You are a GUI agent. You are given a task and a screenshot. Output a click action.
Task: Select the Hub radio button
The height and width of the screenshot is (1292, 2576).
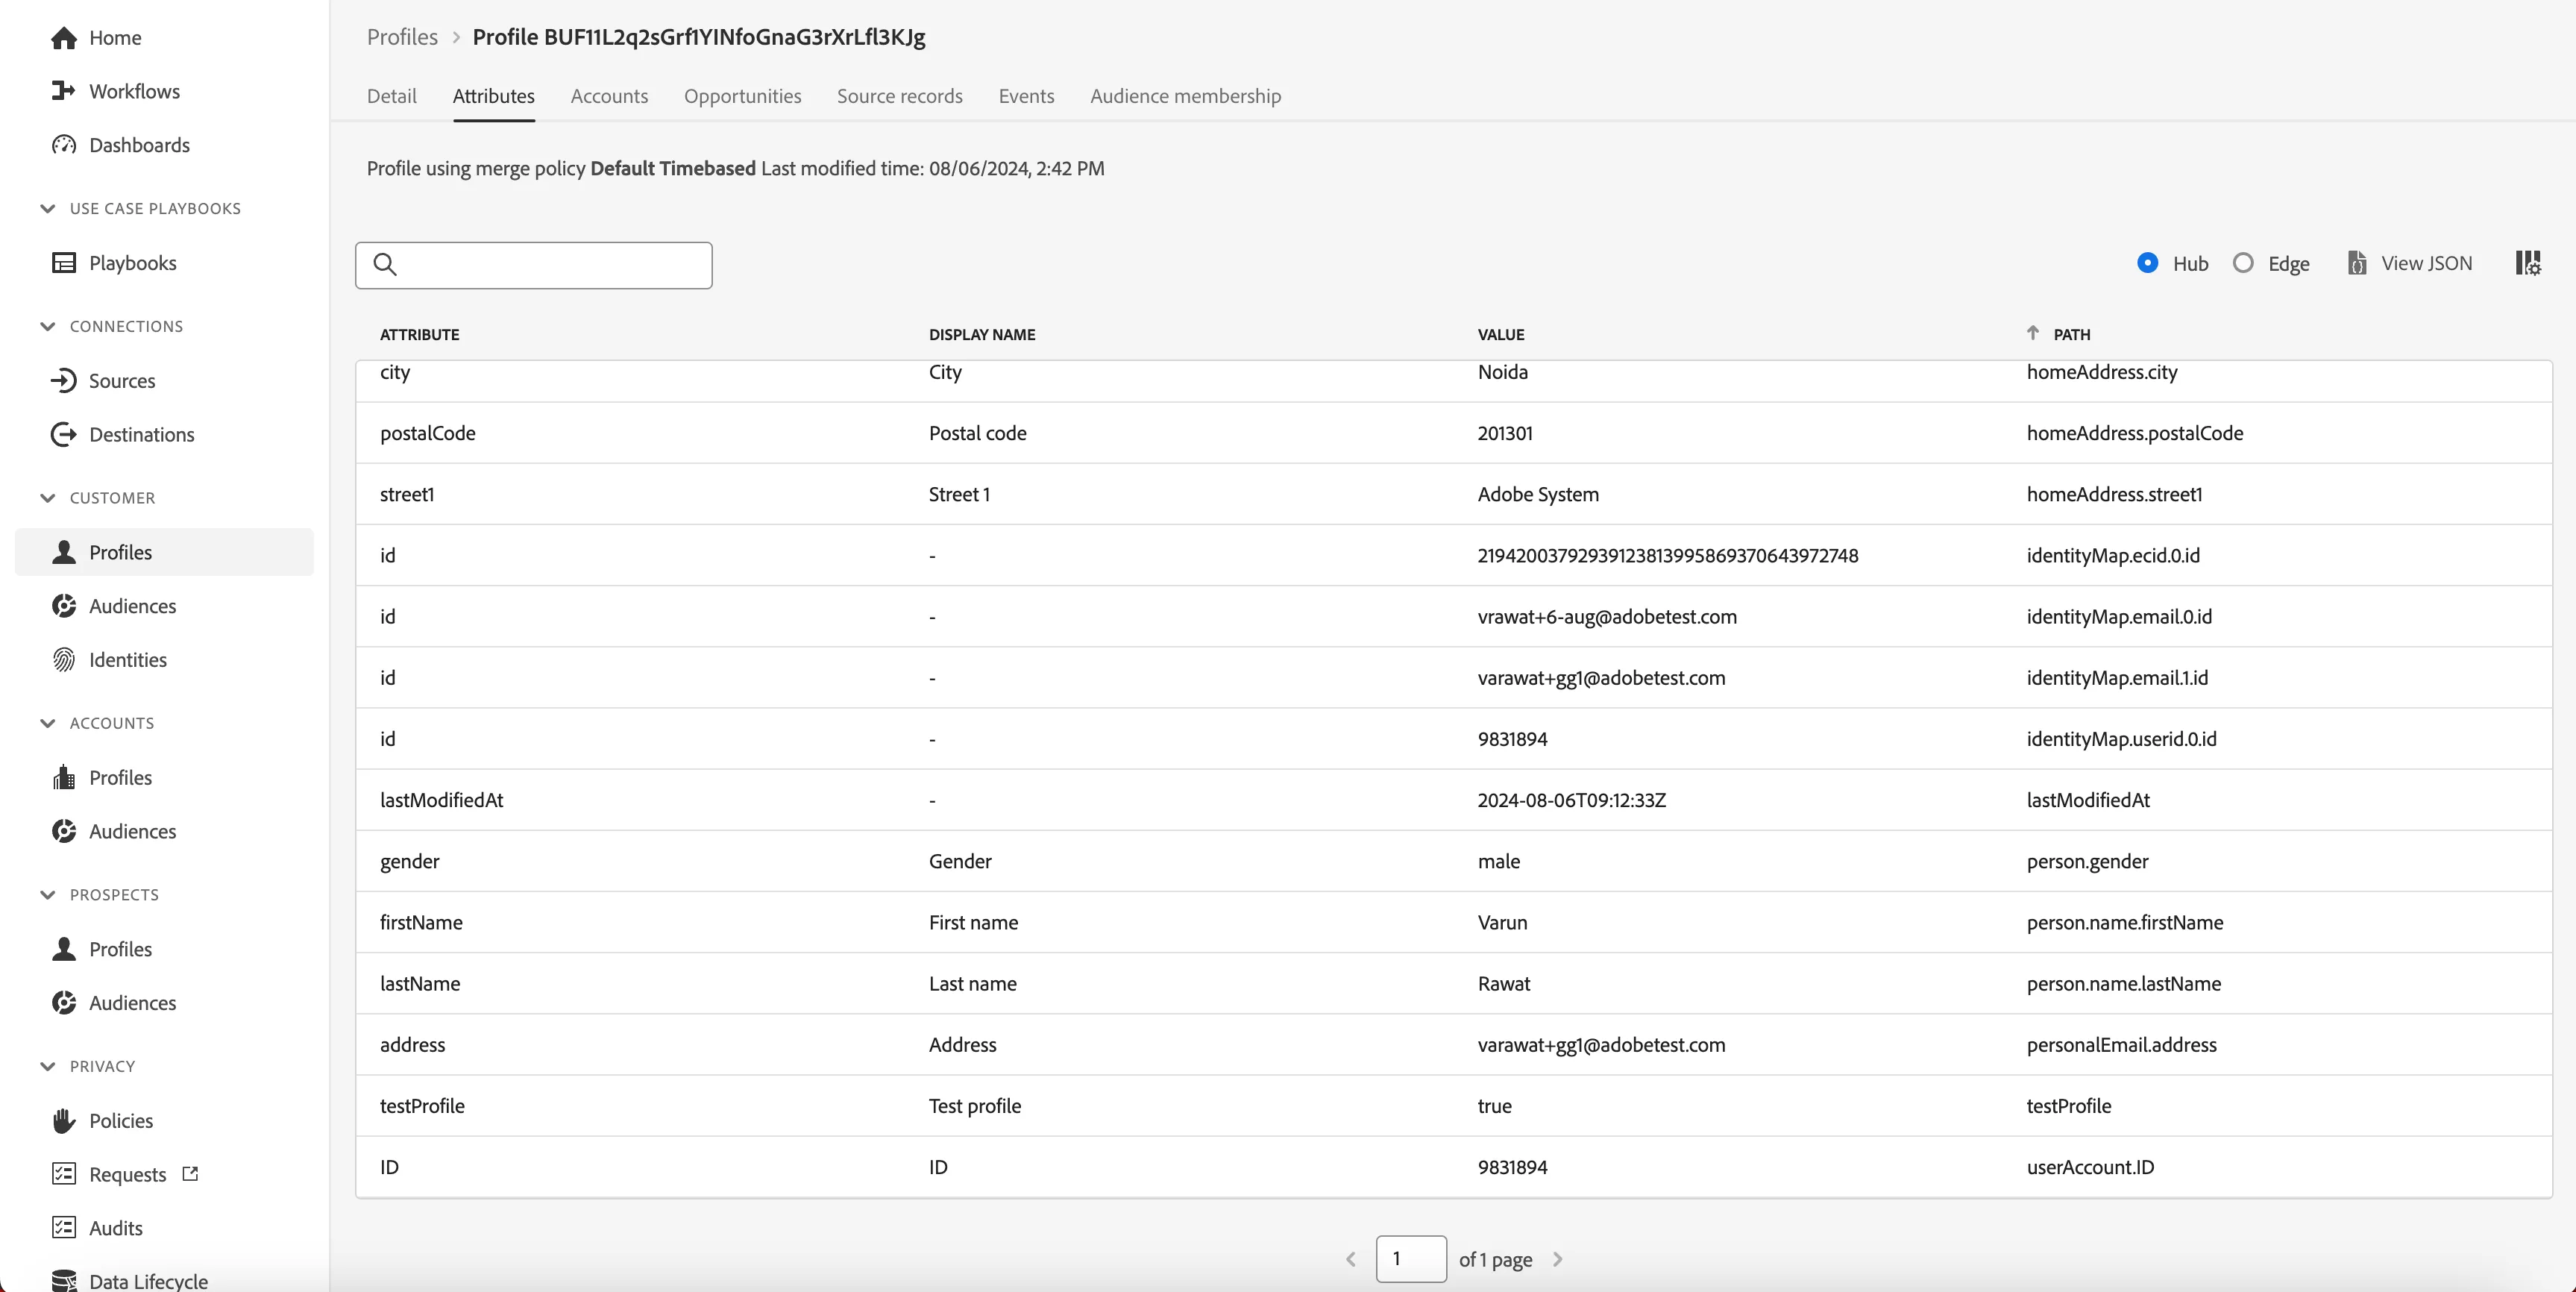coord(2147,263)
